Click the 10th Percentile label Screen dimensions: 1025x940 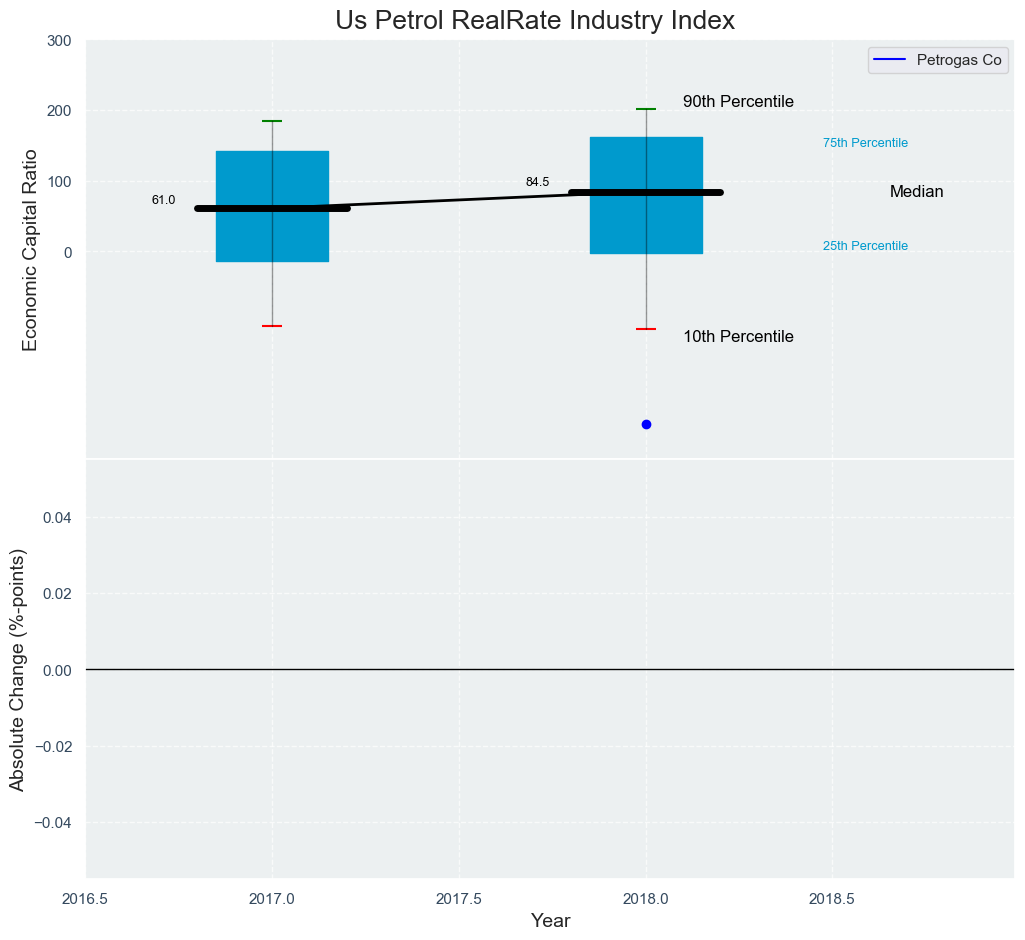[738, 337]
